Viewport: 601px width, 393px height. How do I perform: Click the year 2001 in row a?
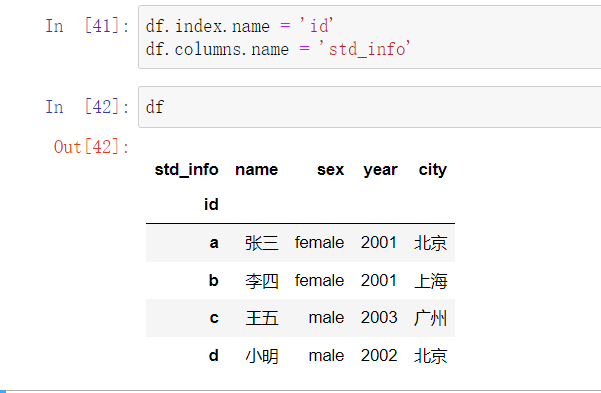click(379, 243)
